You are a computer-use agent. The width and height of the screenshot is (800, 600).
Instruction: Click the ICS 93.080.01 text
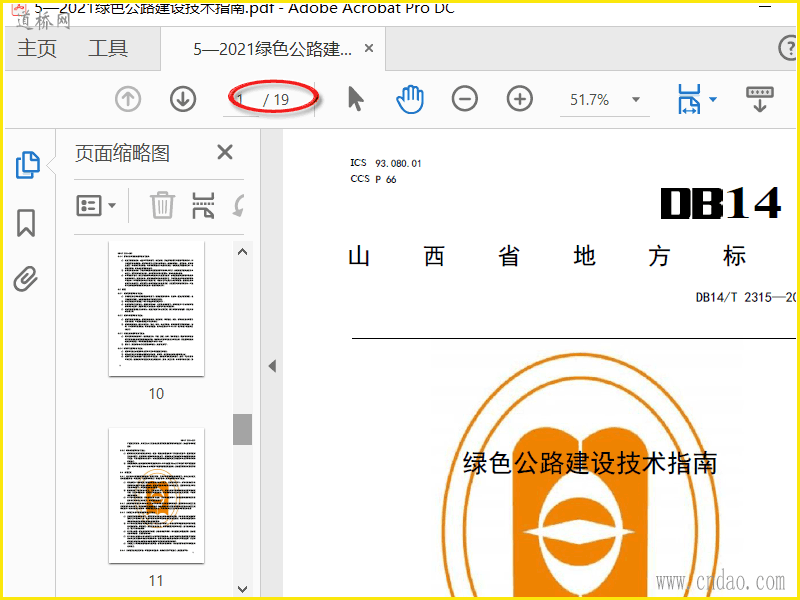386,163
